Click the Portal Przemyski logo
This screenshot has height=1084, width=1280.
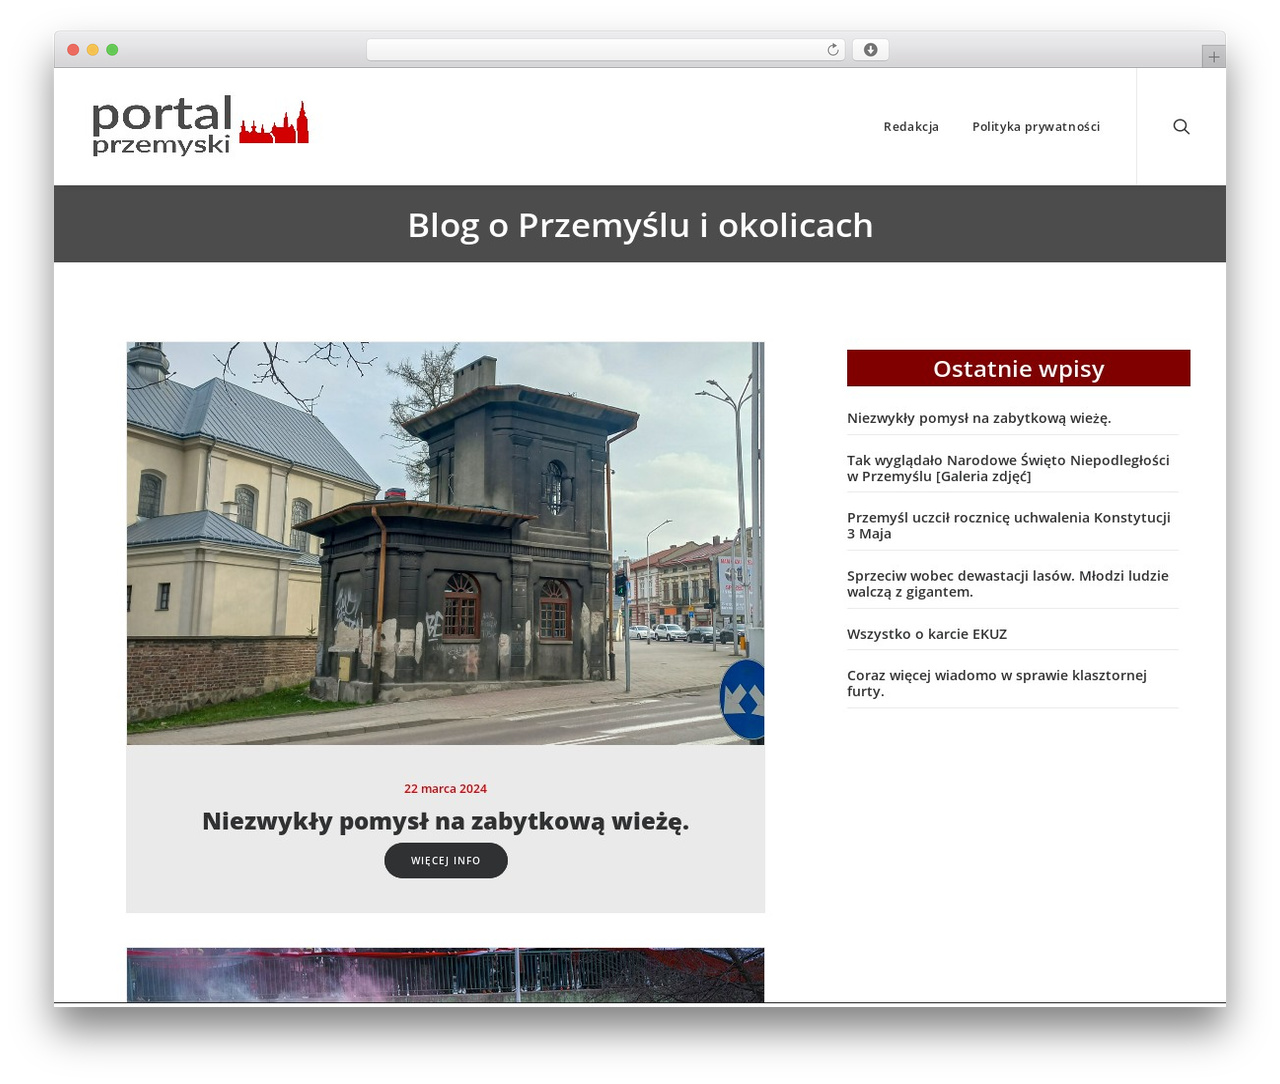coord(200,127)
